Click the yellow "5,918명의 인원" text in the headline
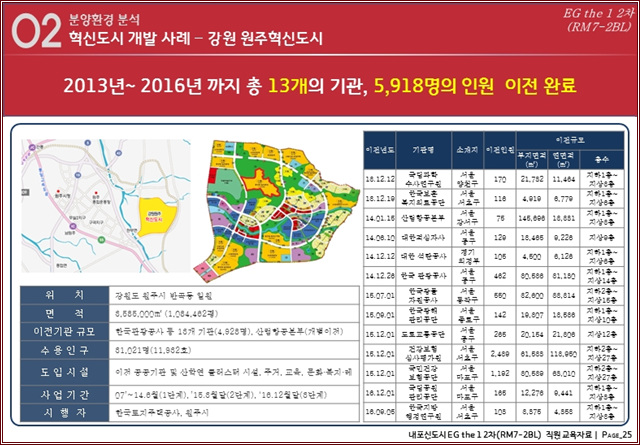Image resolution: width=640 pixels, height=445 pixels. point(433,86)
